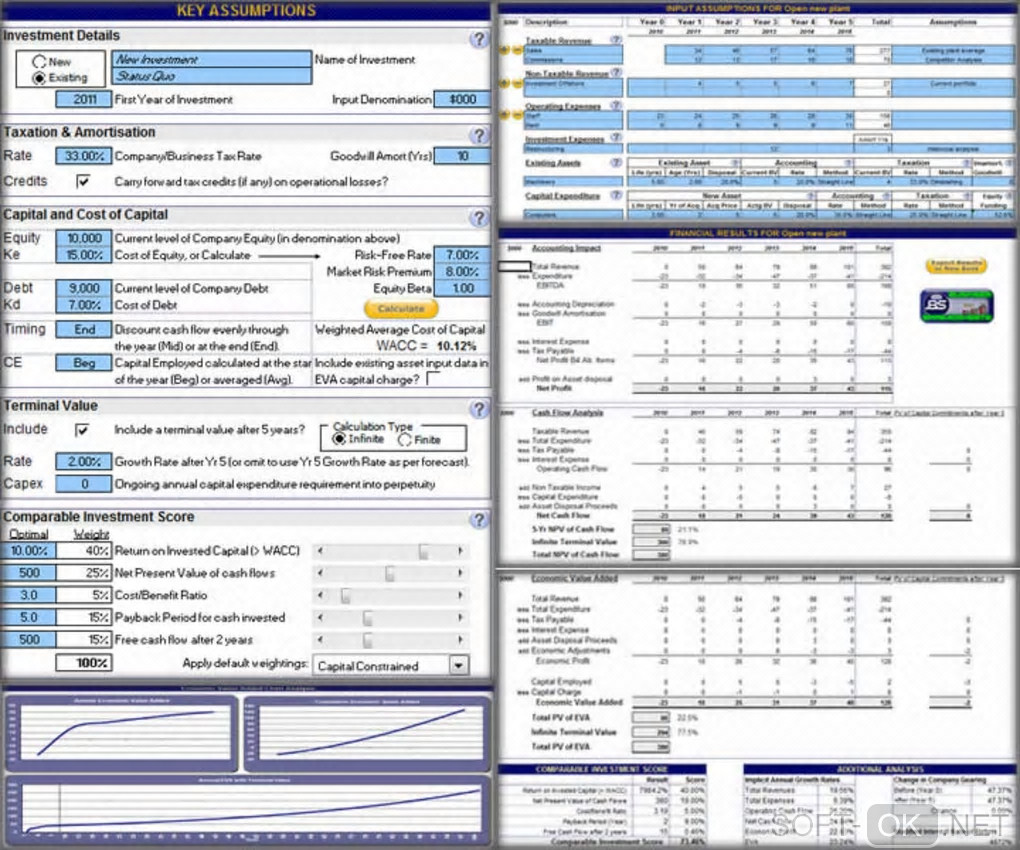Image resolution: width=1020 pixels, height=850 pixels.
Task: Click the CE Beg field
Action: [x=84, y=363]
